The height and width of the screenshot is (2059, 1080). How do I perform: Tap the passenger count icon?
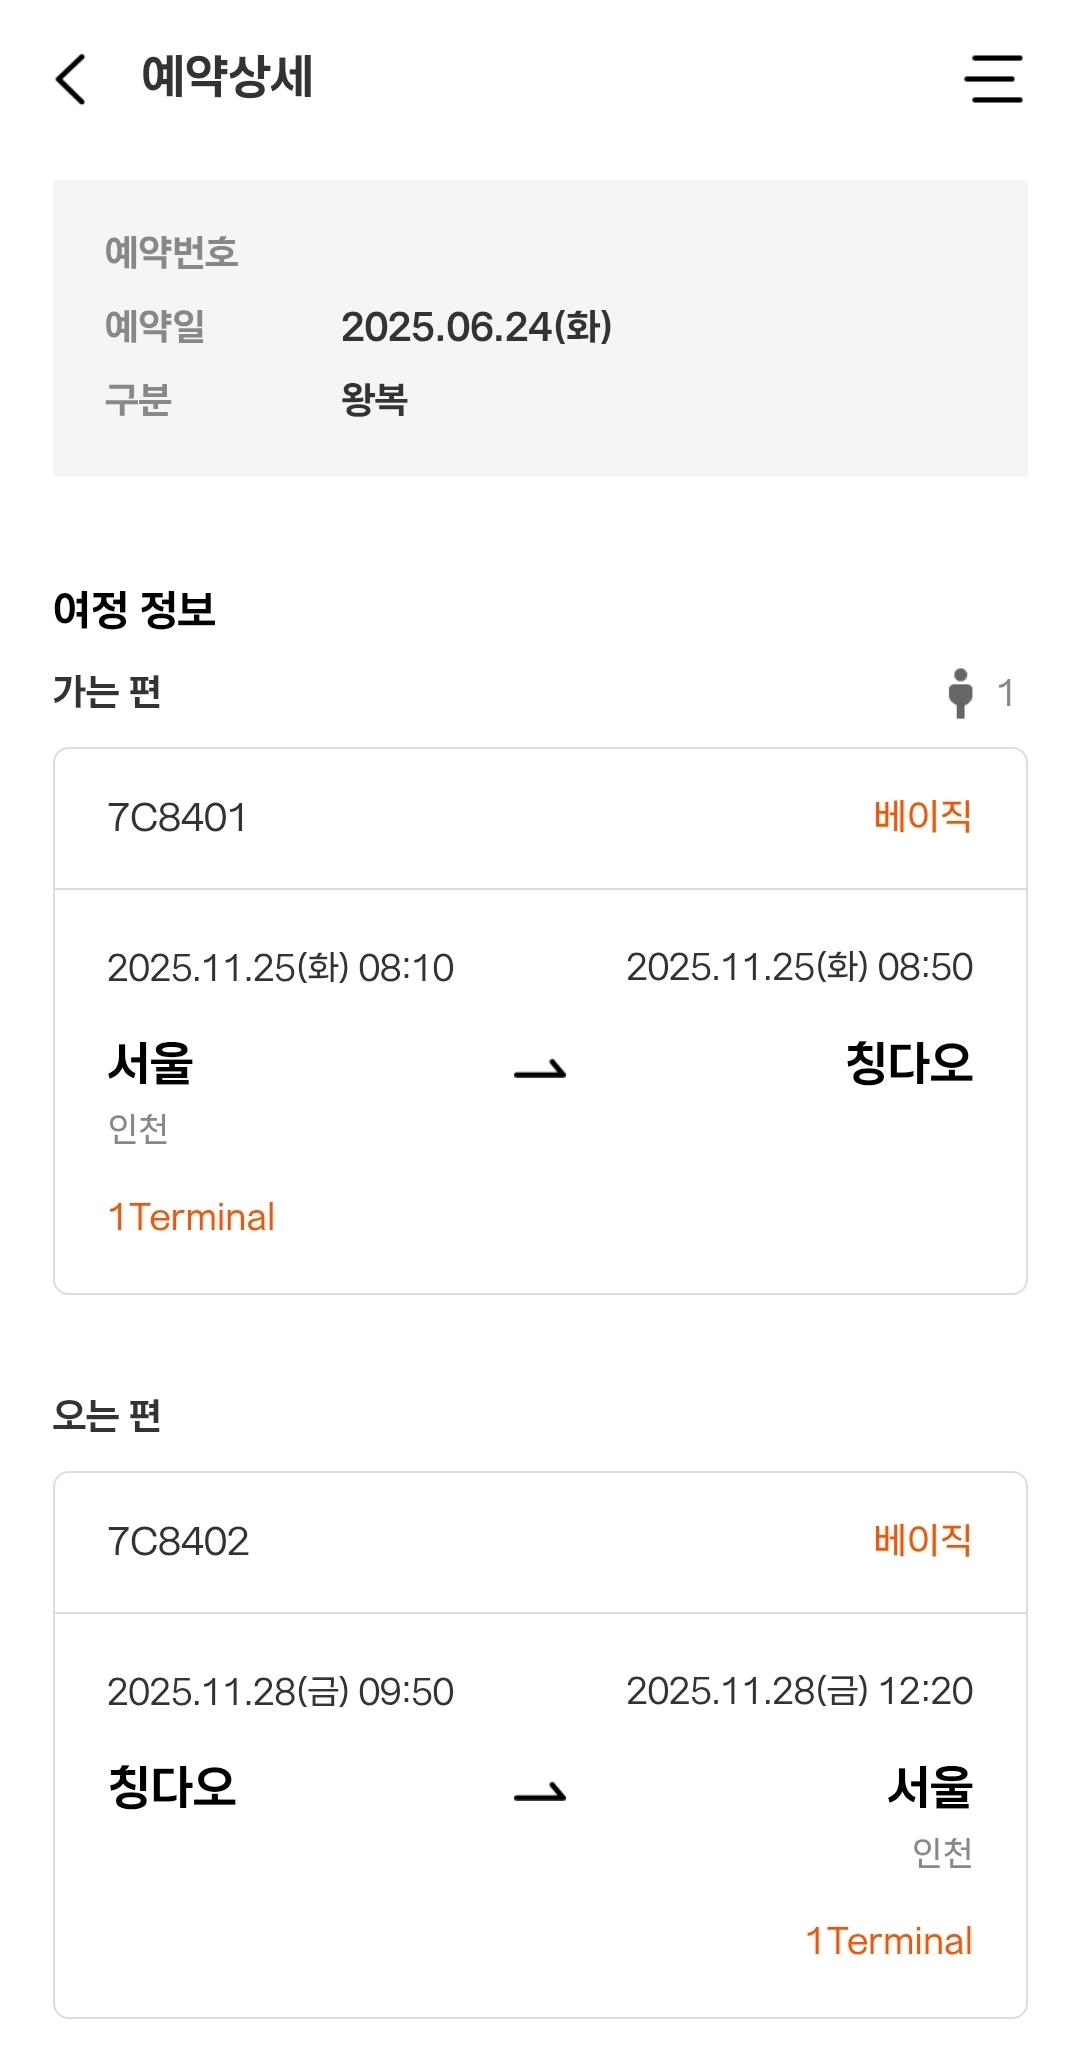[961, 693]
